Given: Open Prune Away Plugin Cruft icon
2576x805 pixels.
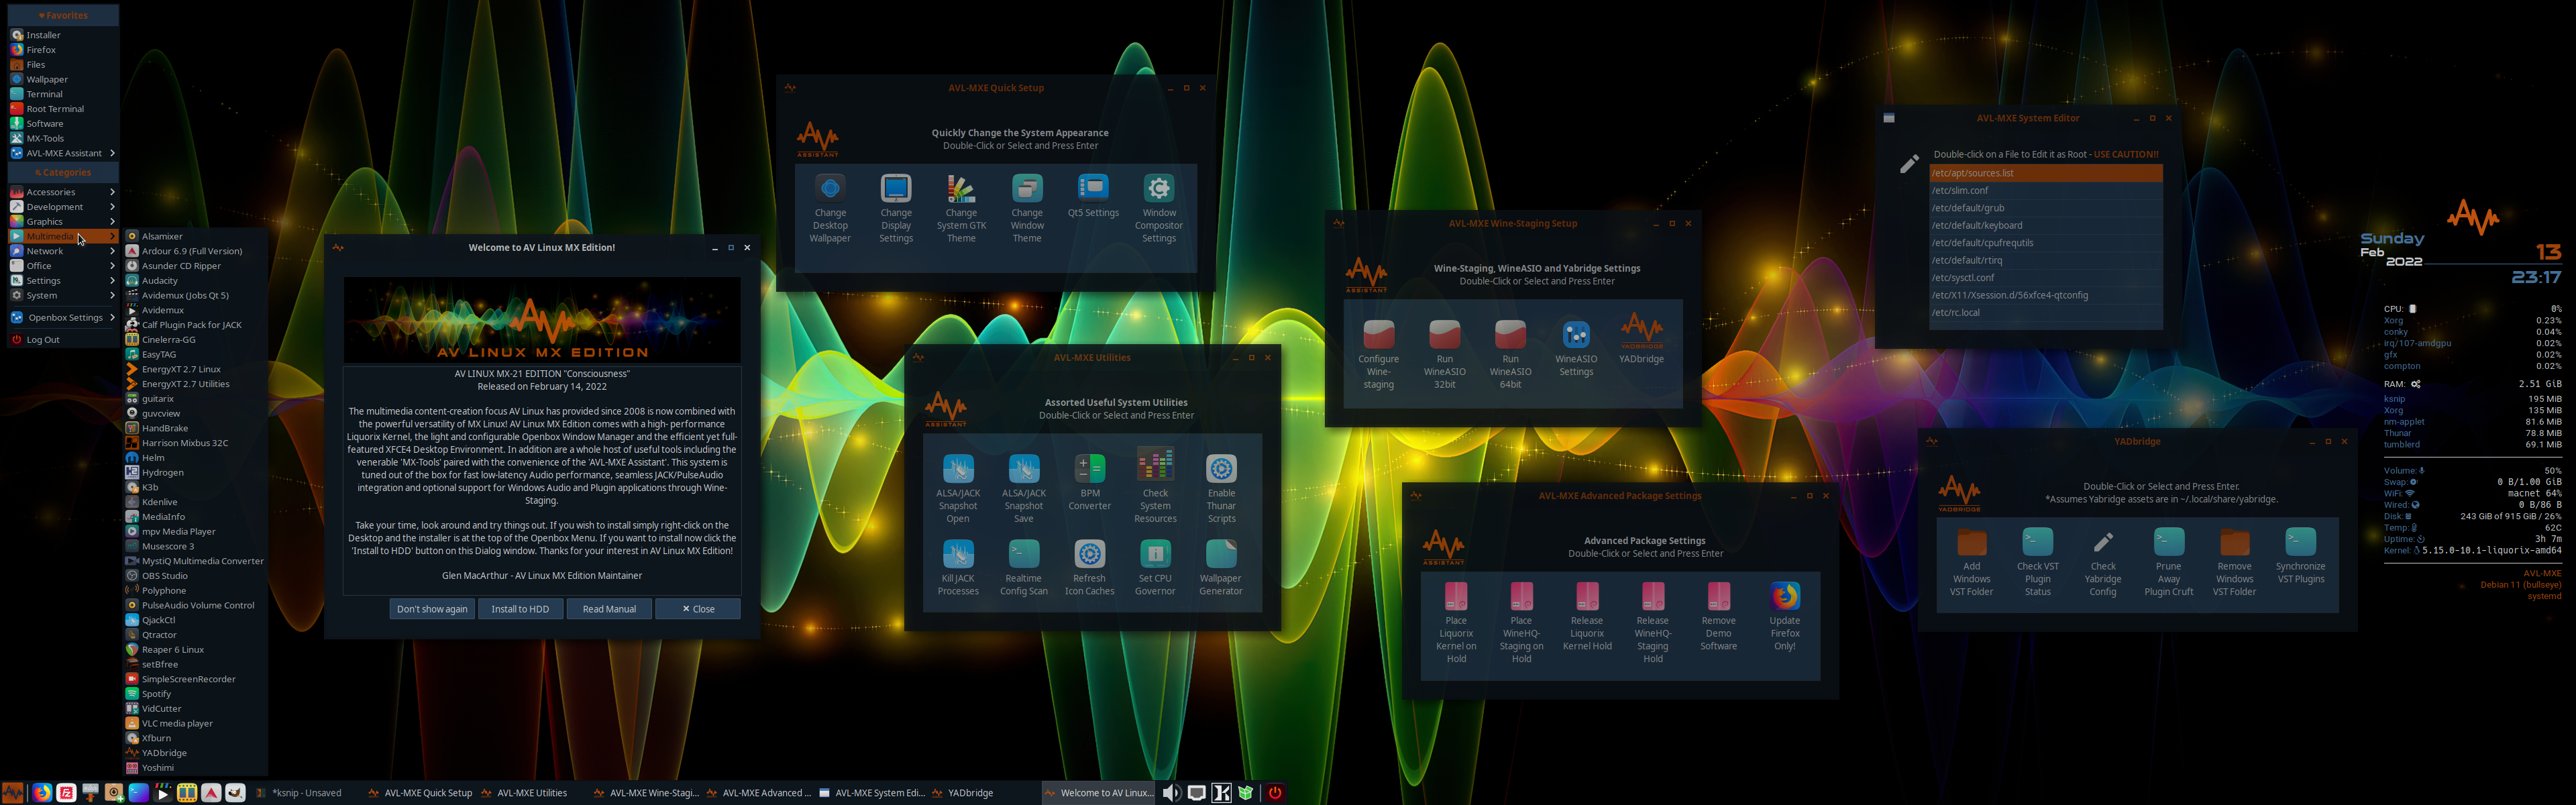Looking at the screenshot, I should pyautogui.click(x=2168, y=561).
